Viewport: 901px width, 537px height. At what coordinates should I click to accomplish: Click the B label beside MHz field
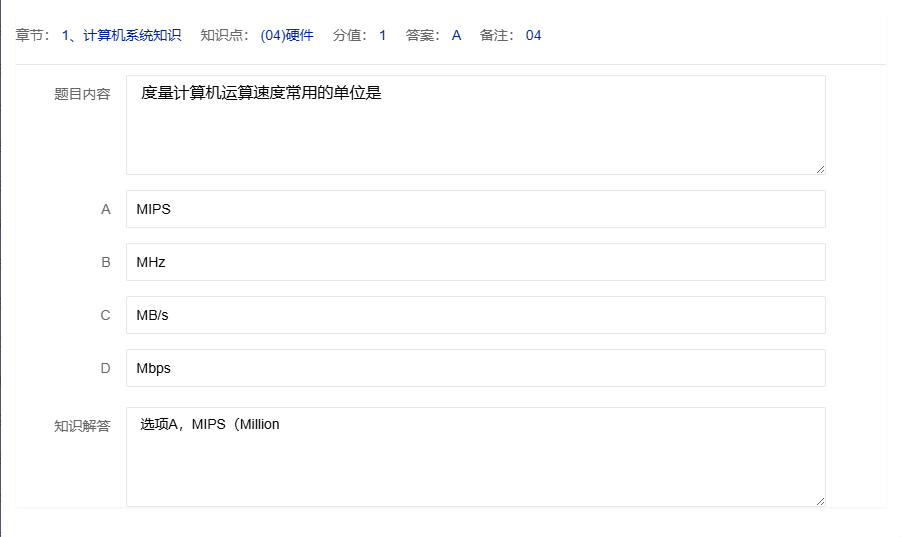pyautogui.click(x=105, y=262)
